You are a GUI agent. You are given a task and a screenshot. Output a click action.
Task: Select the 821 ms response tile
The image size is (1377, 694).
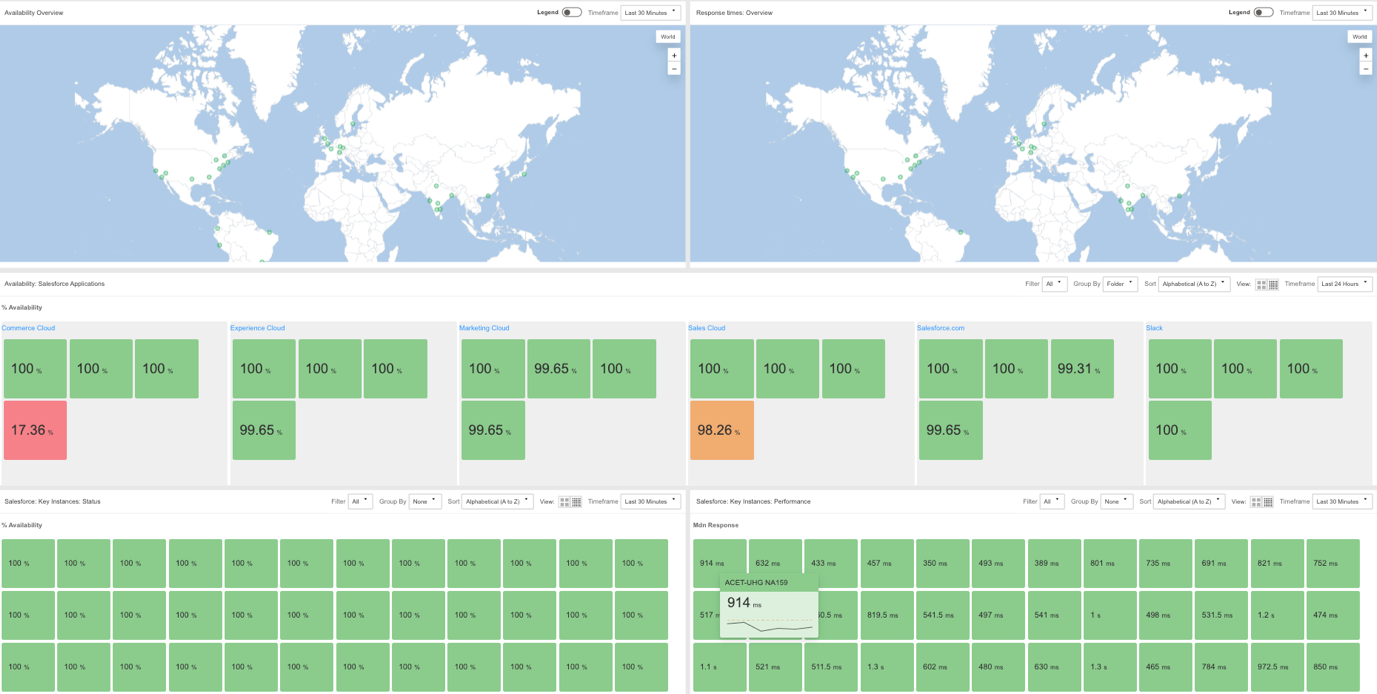tap(1278, 563)
